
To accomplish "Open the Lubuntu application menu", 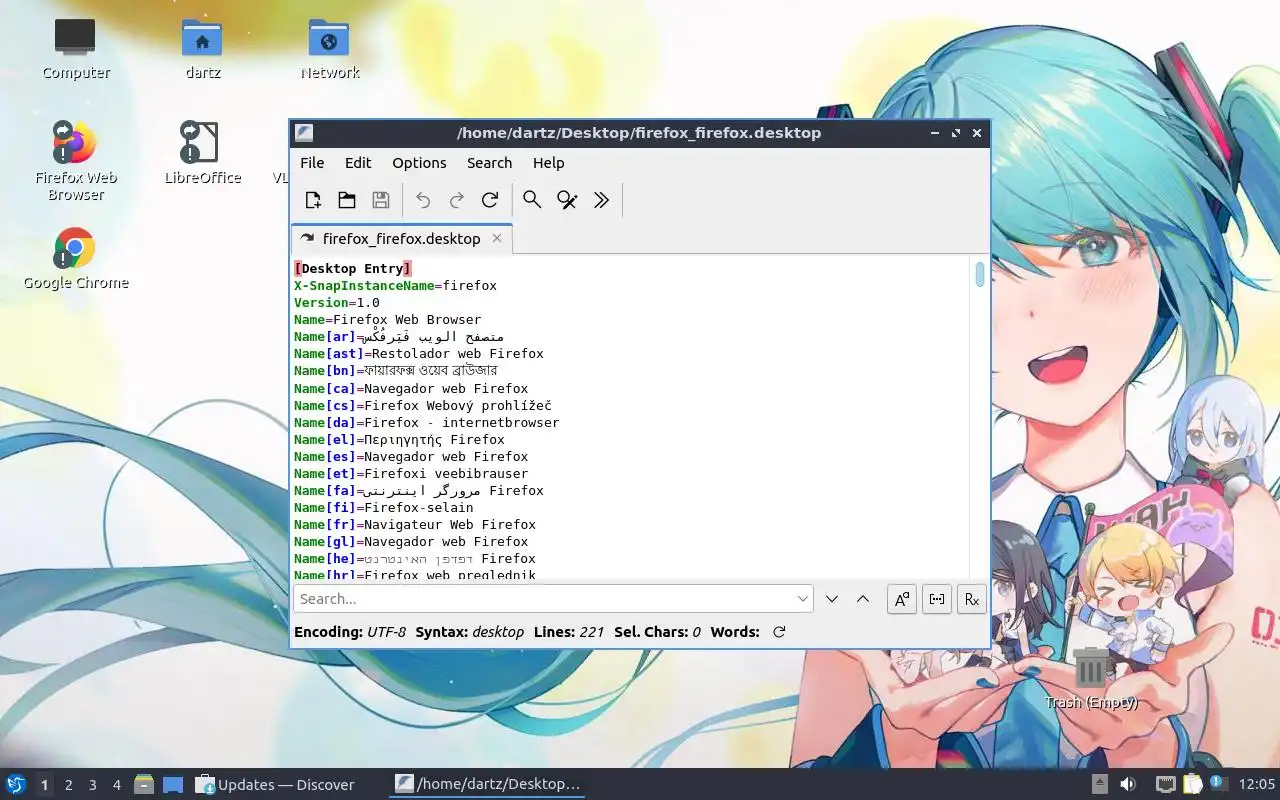I will pos(15,785).
